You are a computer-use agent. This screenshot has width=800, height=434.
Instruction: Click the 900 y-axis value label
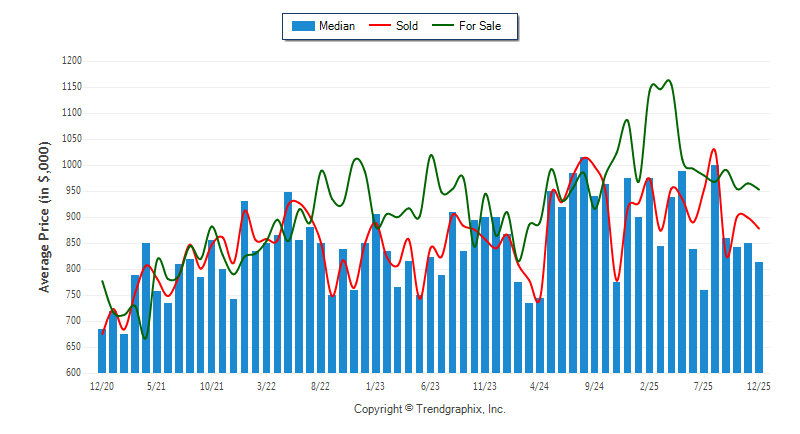click(x=72, y=217)
